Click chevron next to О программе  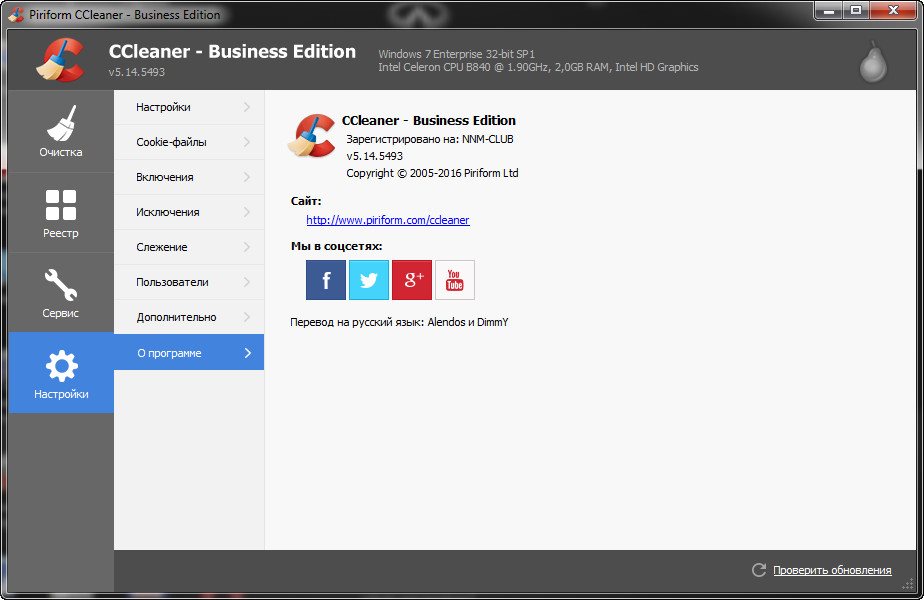(248, 353)
